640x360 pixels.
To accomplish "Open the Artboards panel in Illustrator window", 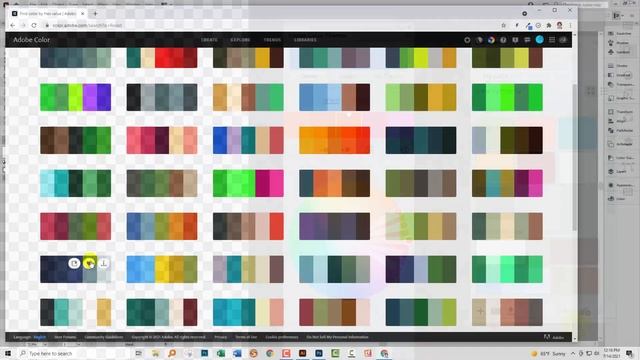I will 620,144.
